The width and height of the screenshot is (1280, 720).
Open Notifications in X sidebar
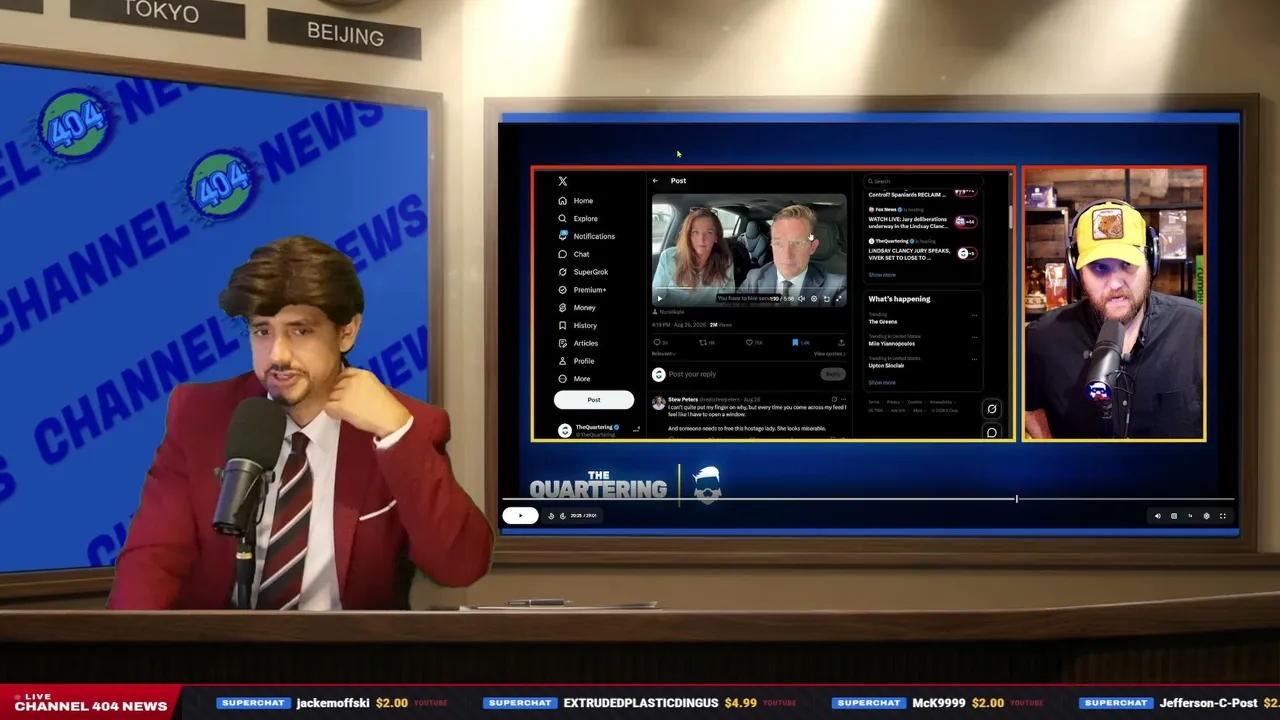586,236
